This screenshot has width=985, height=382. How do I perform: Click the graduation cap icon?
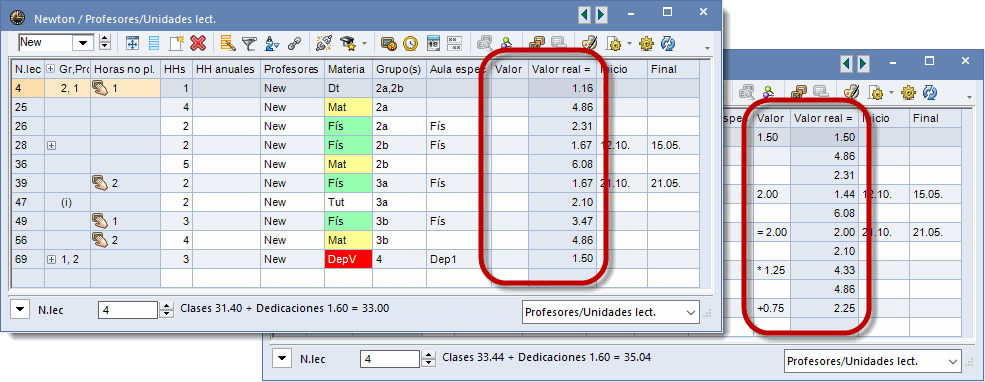[347, 43]
